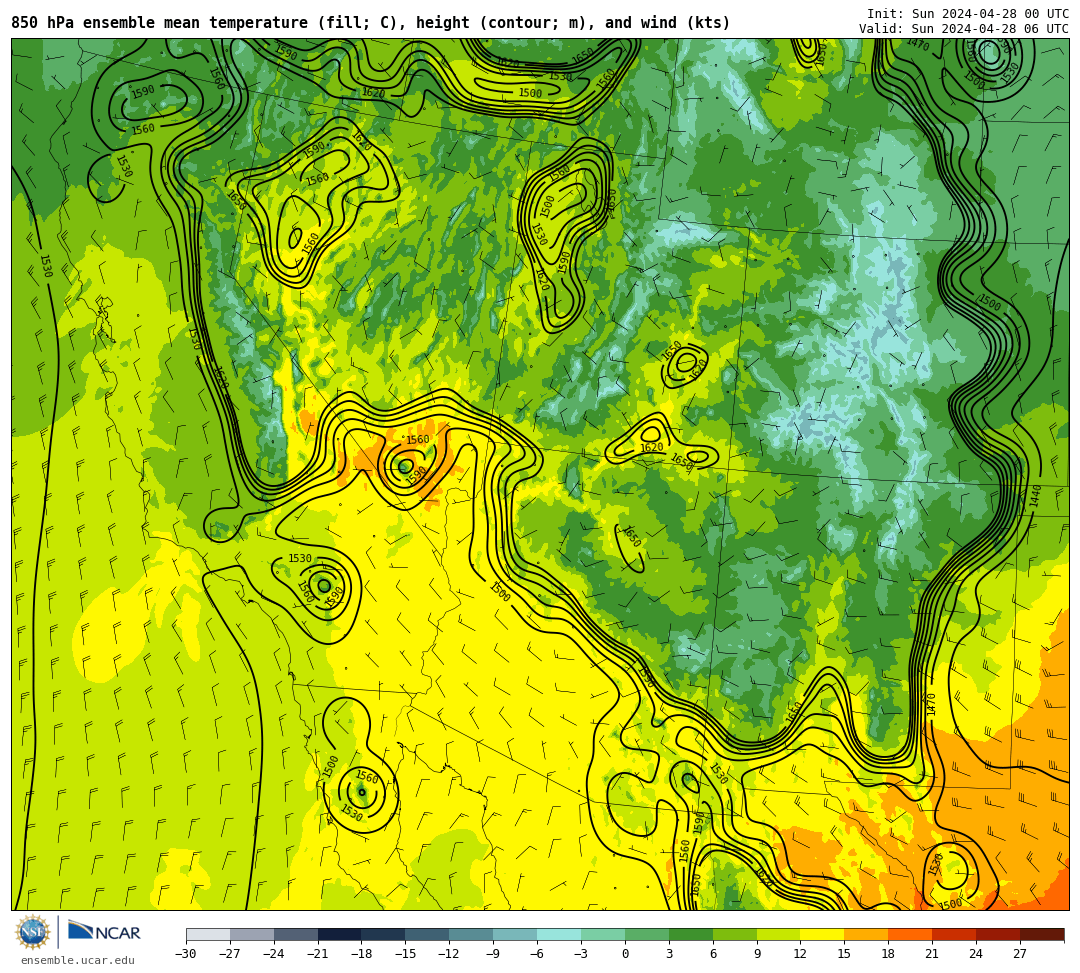Click the −9 colorbar tick label
The image size is (1080, 973).
(x=493, y=954)
